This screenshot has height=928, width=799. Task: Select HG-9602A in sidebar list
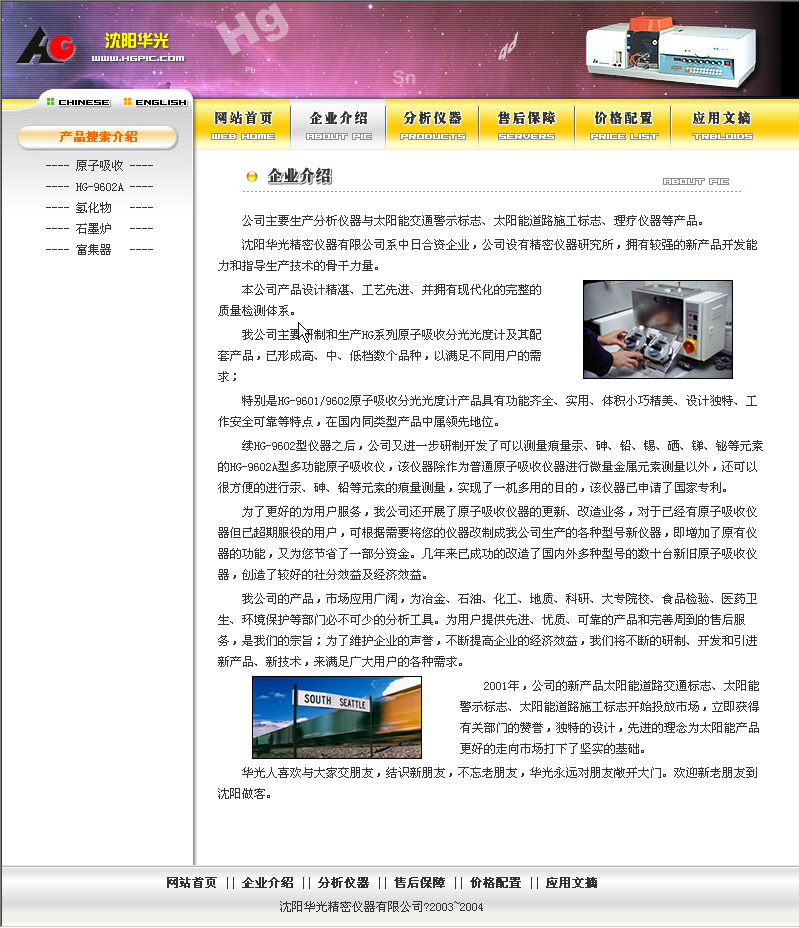tap(99, 187)
